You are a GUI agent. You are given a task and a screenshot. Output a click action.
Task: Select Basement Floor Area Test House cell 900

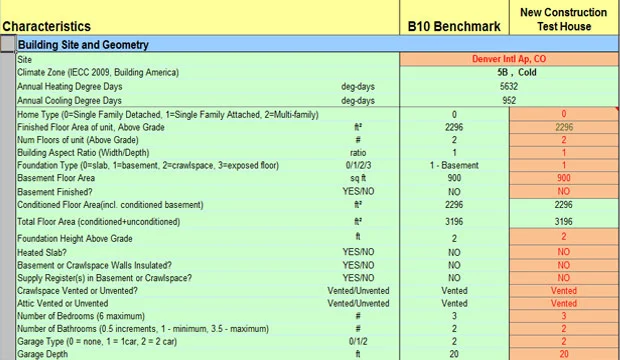coord(564,178)
